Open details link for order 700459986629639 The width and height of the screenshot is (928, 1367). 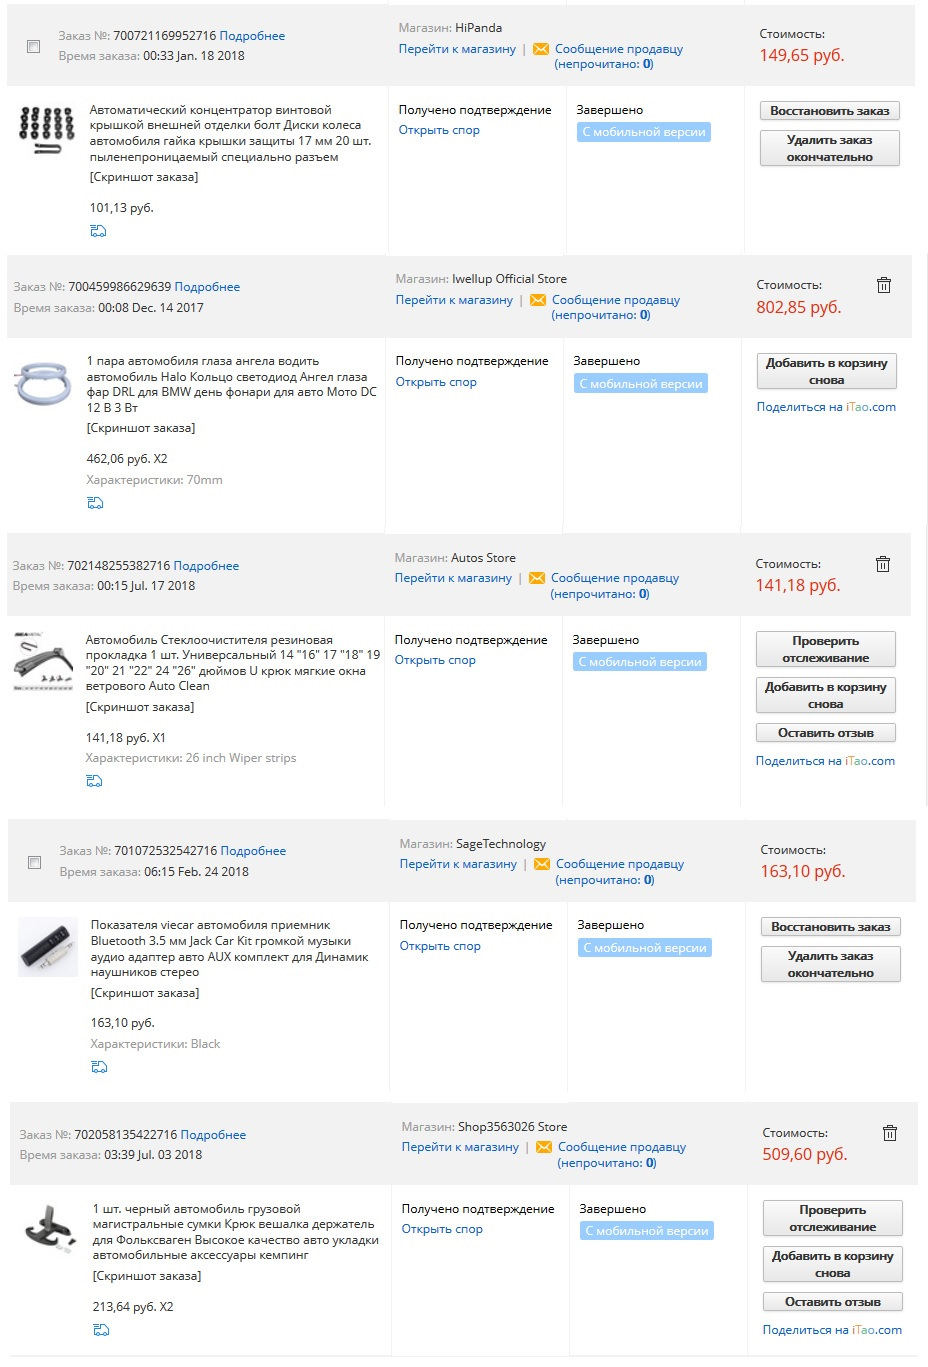tap(207, 287)
